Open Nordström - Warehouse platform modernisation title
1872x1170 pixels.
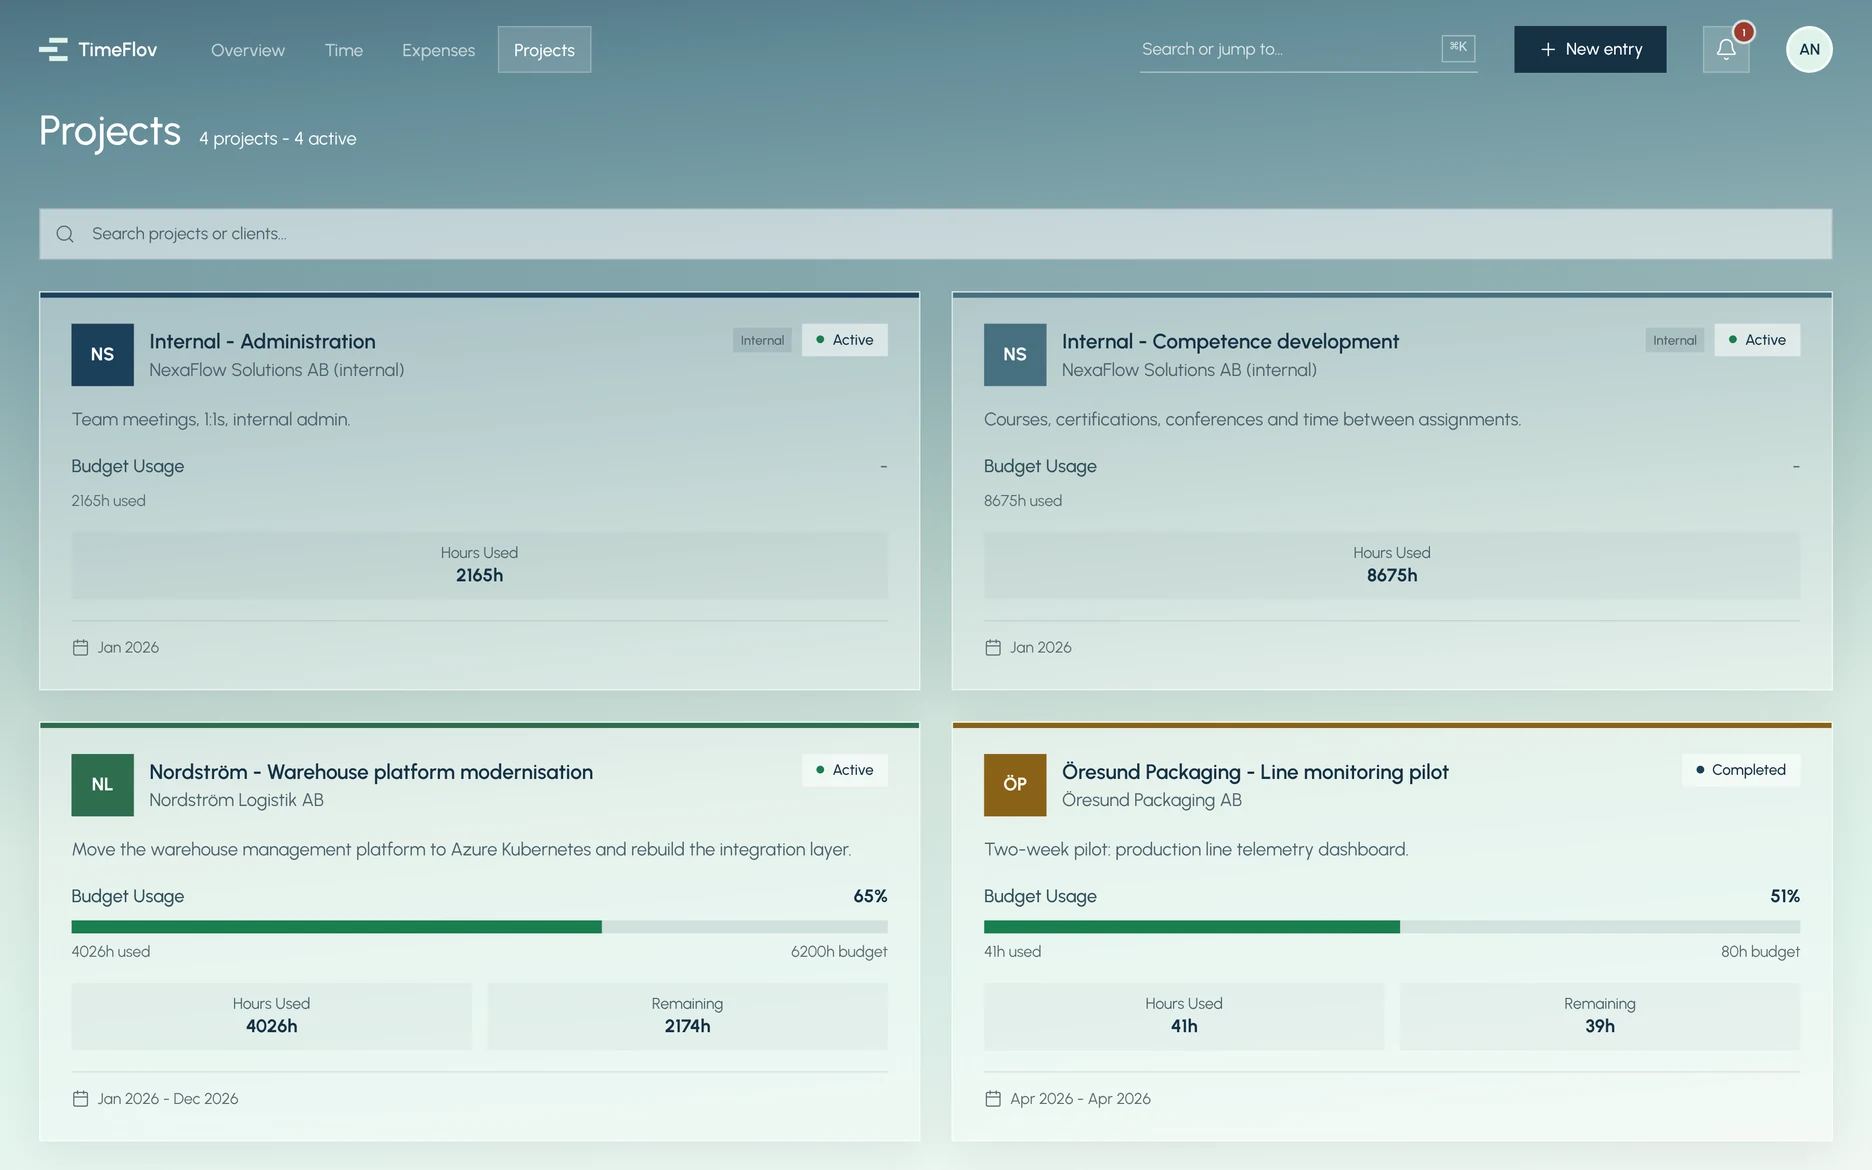(371, 772)
